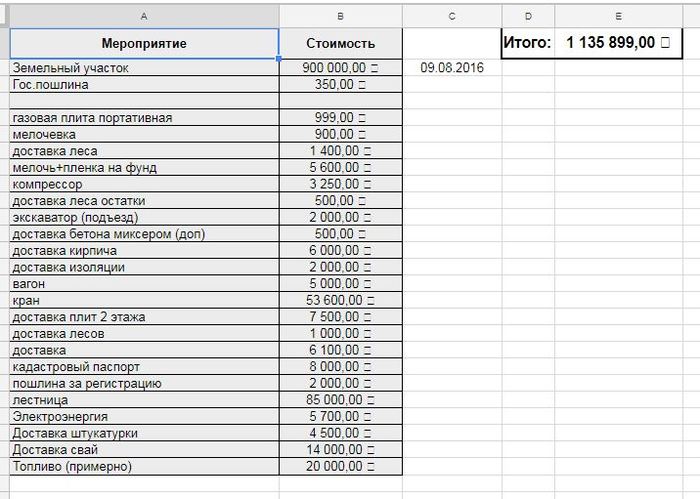Select column C header

pyautogui.click(x=452, y=16)
